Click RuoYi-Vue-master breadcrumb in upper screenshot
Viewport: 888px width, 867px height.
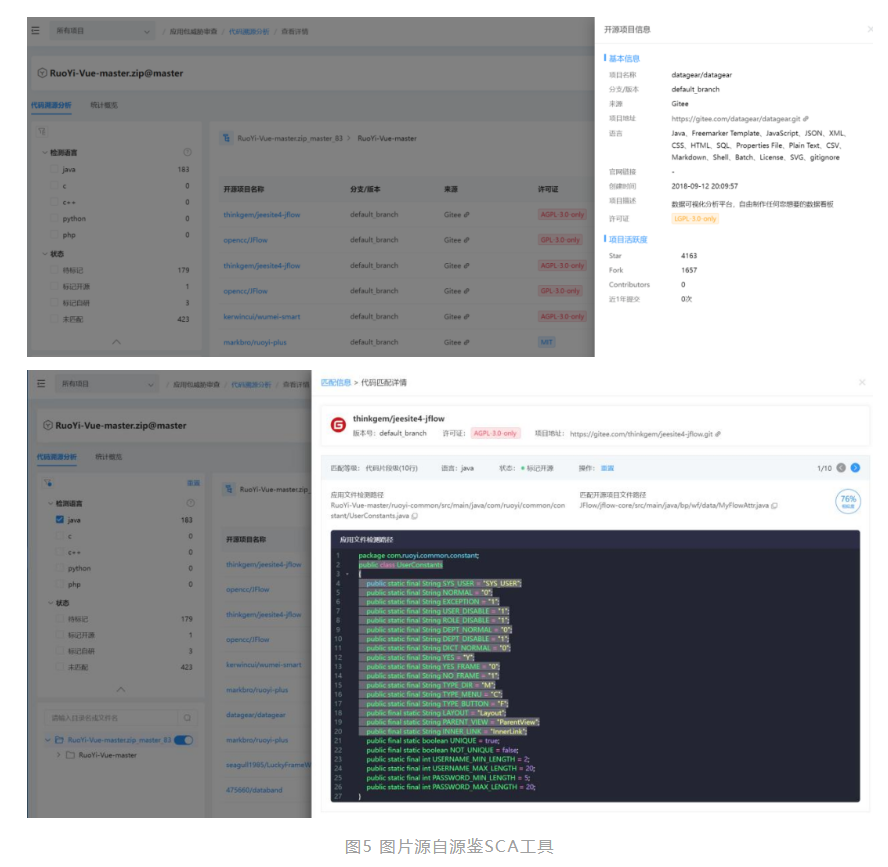coord(387,138)
